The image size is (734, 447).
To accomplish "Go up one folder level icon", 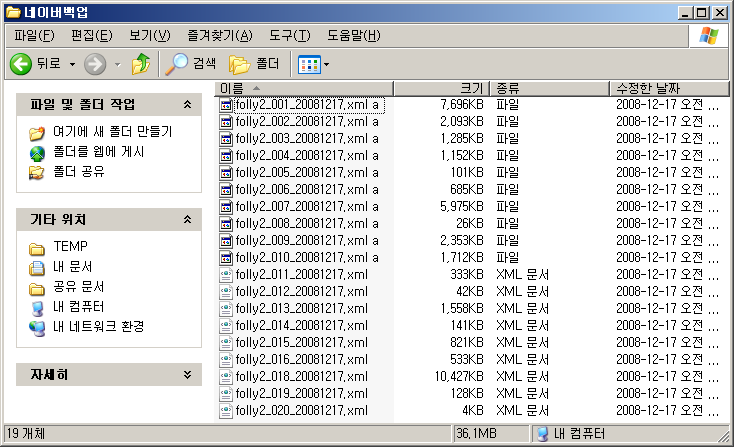I will [140, 64].
